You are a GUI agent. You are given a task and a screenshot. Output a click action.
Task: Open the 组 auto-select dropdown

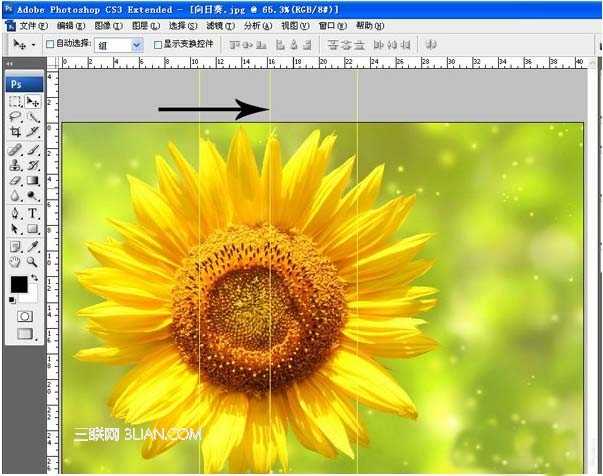[119, 45]
